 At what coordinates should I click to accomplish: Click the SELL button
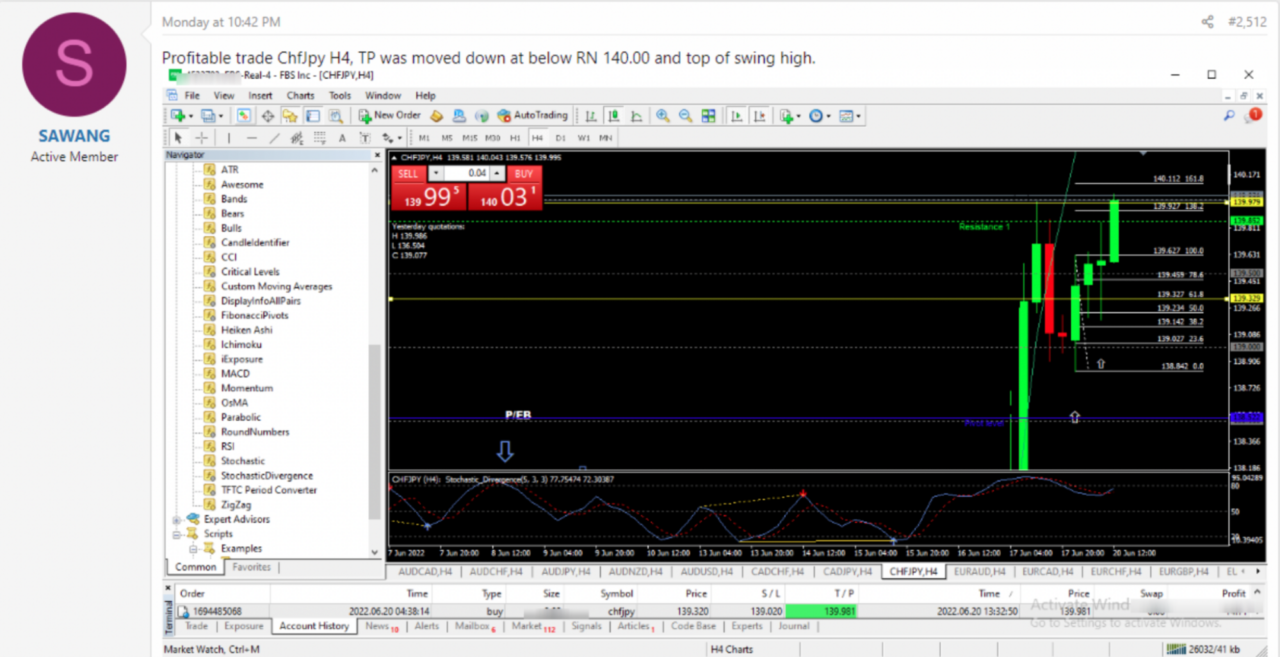point(408,173)
